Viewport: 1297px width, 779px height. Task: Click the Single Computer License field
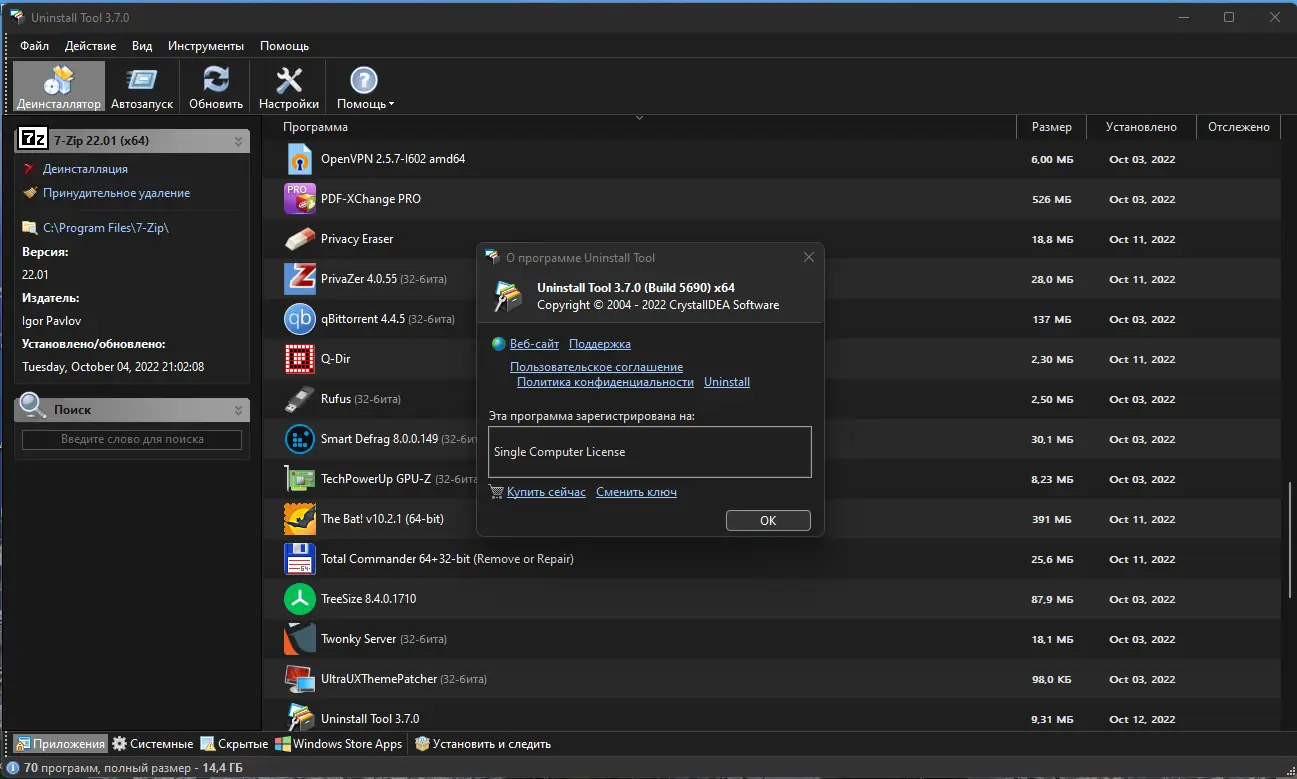649,452
